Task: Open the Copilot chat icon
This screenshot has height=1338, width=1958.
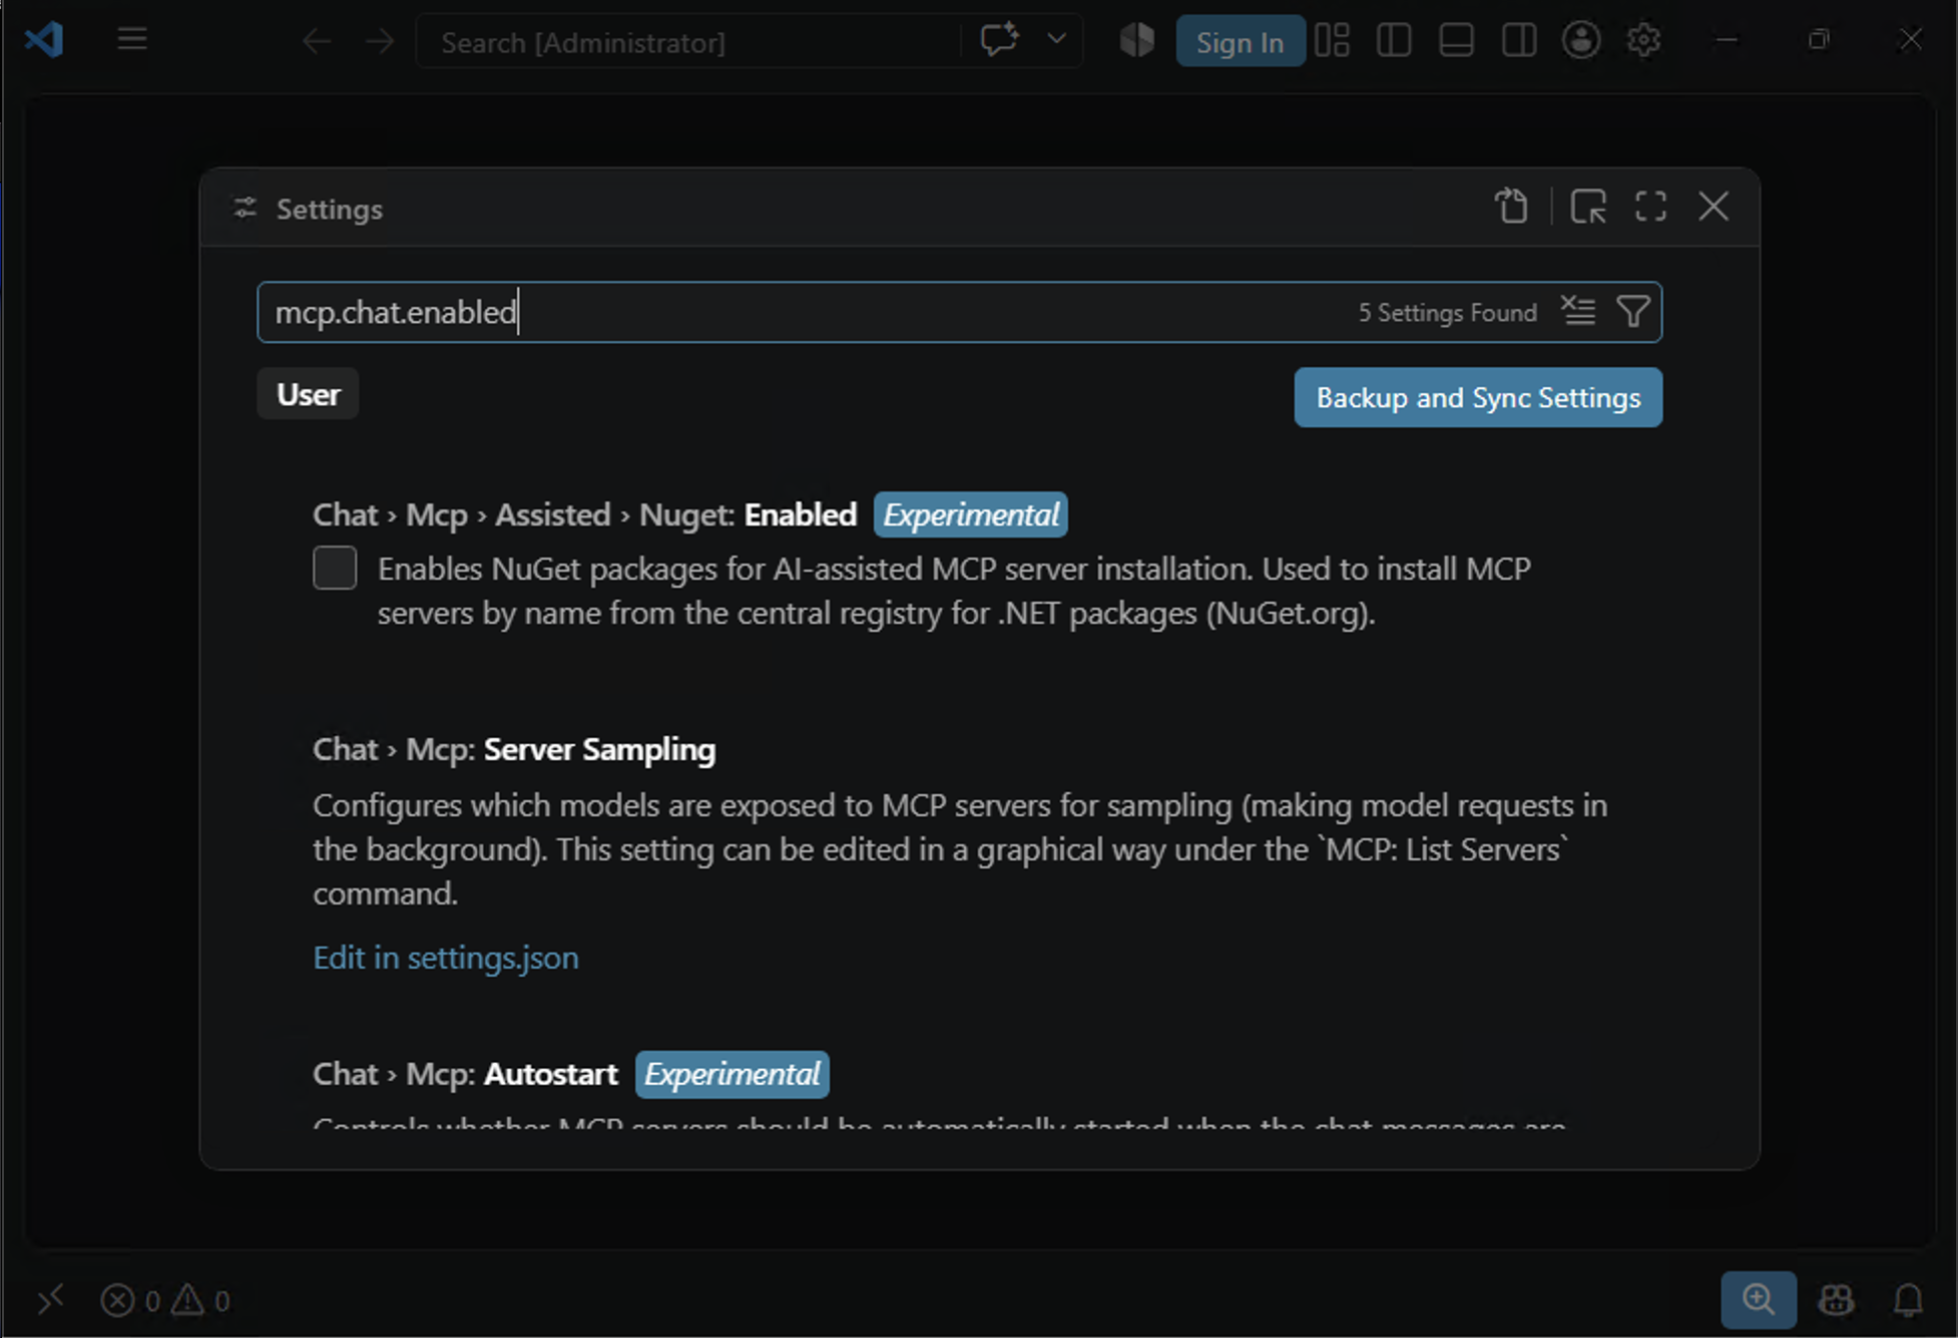Action: pos(998,40)
